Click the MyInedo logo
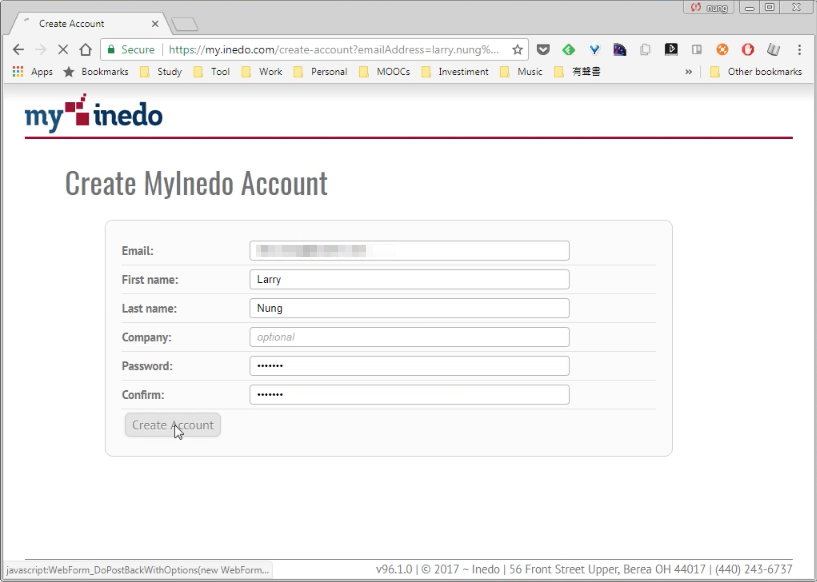 (94, 113)
